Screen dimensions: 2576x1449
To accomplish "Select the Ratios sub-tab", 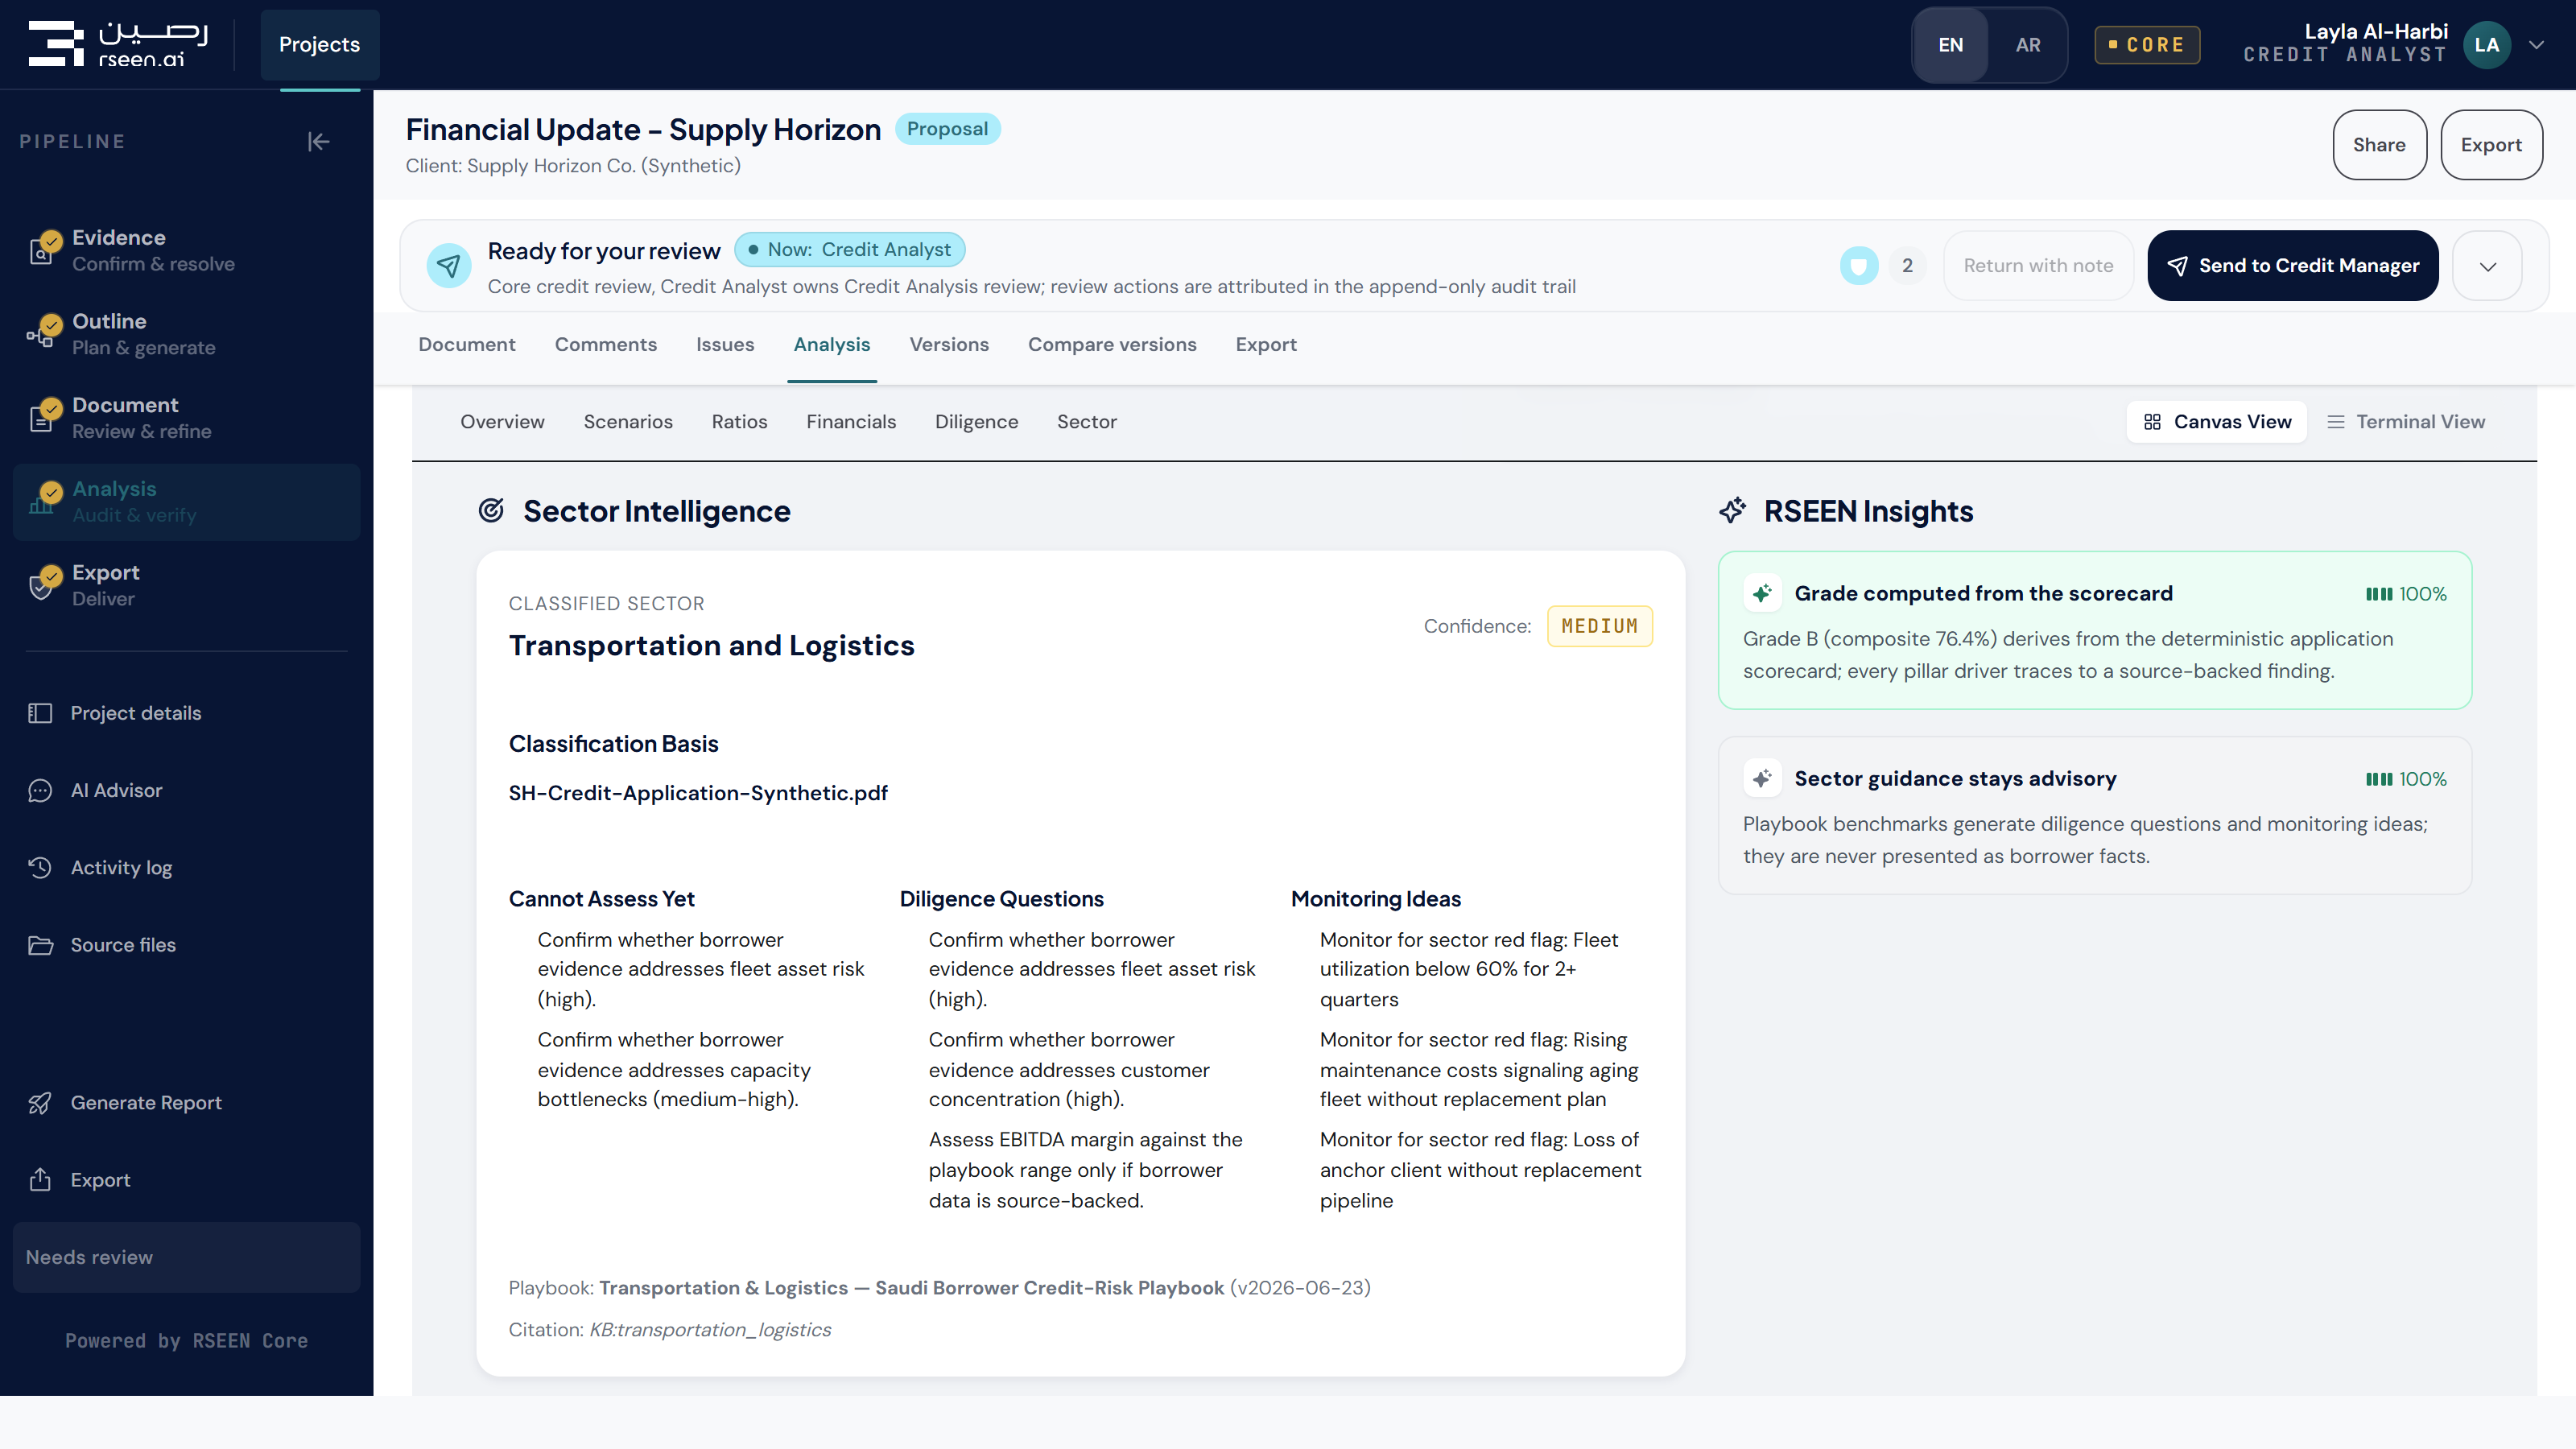I will 739,422.
